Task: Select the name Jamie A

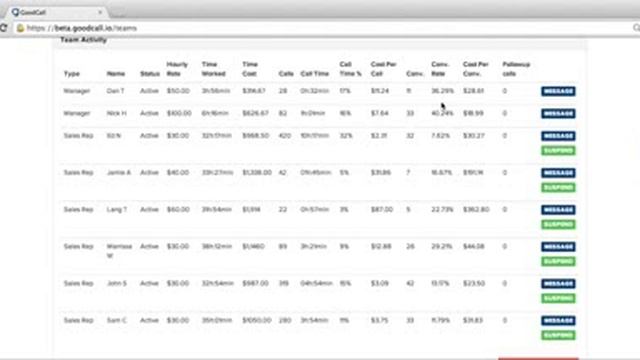Action: pos(119,173)
